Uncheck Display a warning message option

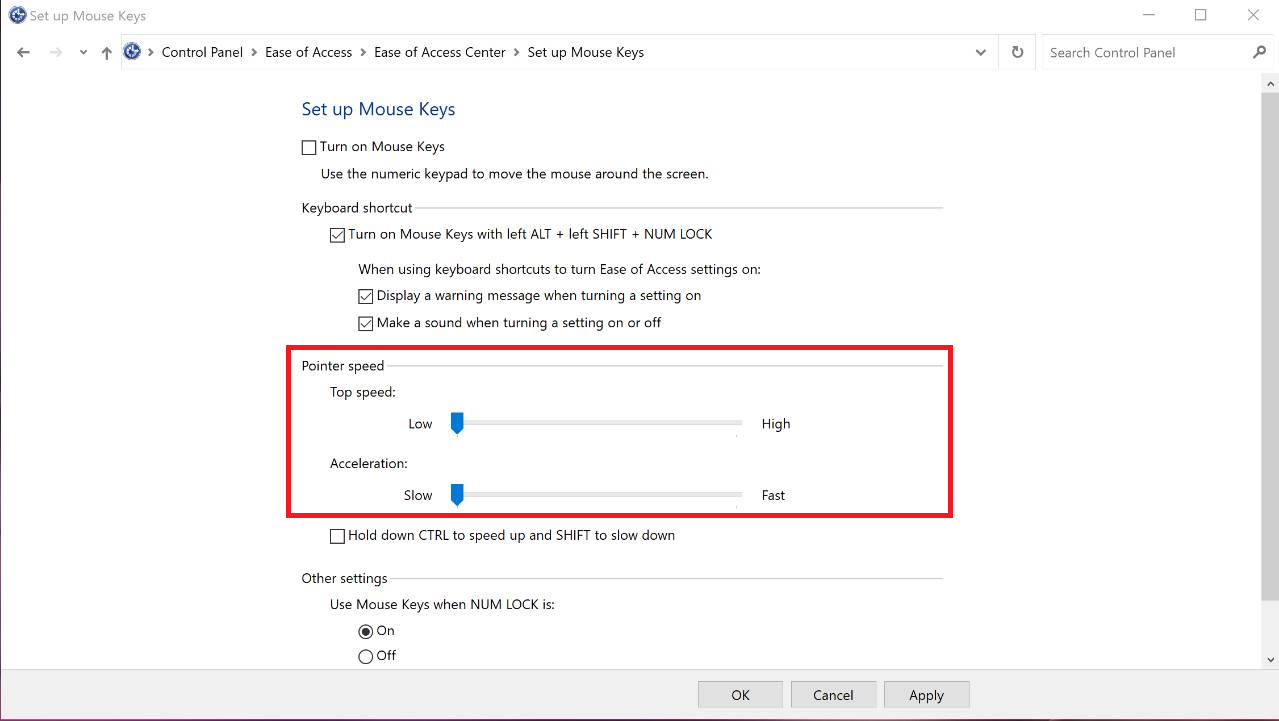tap(366, 296)
